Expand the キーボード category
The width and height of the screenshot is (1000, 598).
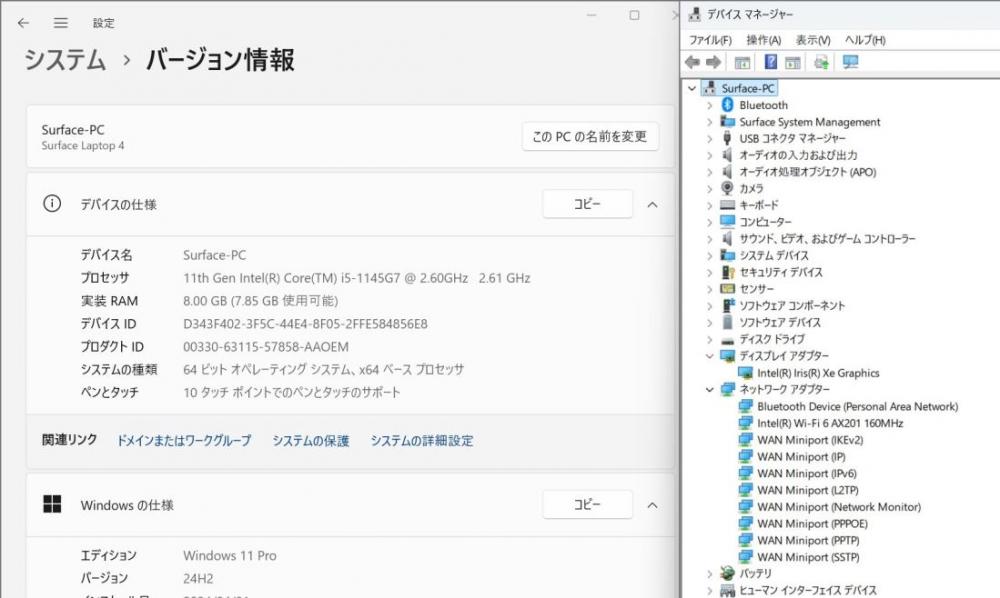point(710,205)
